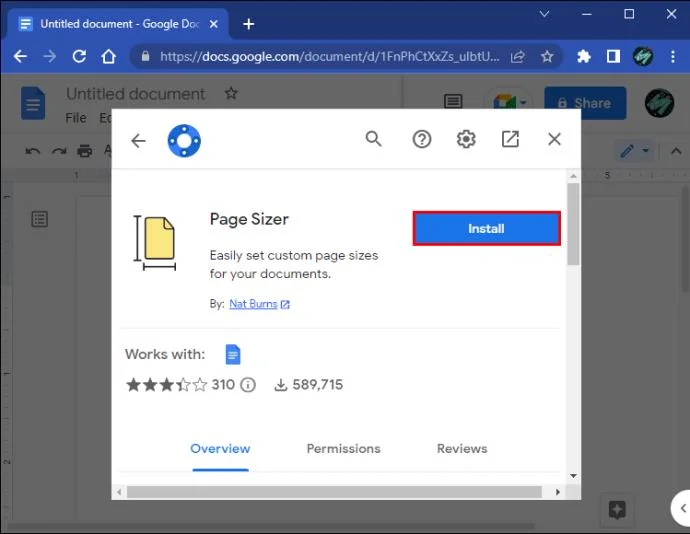
Task: Open editing mode pencil dropdown
Action: pos(634,151)
